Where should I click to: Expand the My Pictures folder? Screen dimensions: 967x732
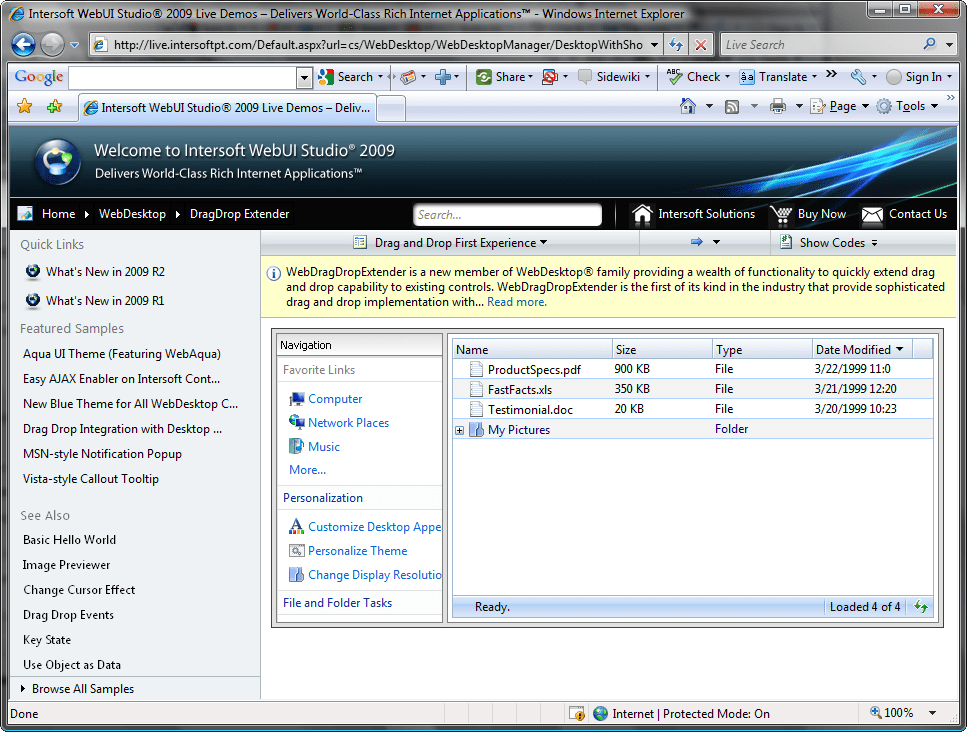460,429
